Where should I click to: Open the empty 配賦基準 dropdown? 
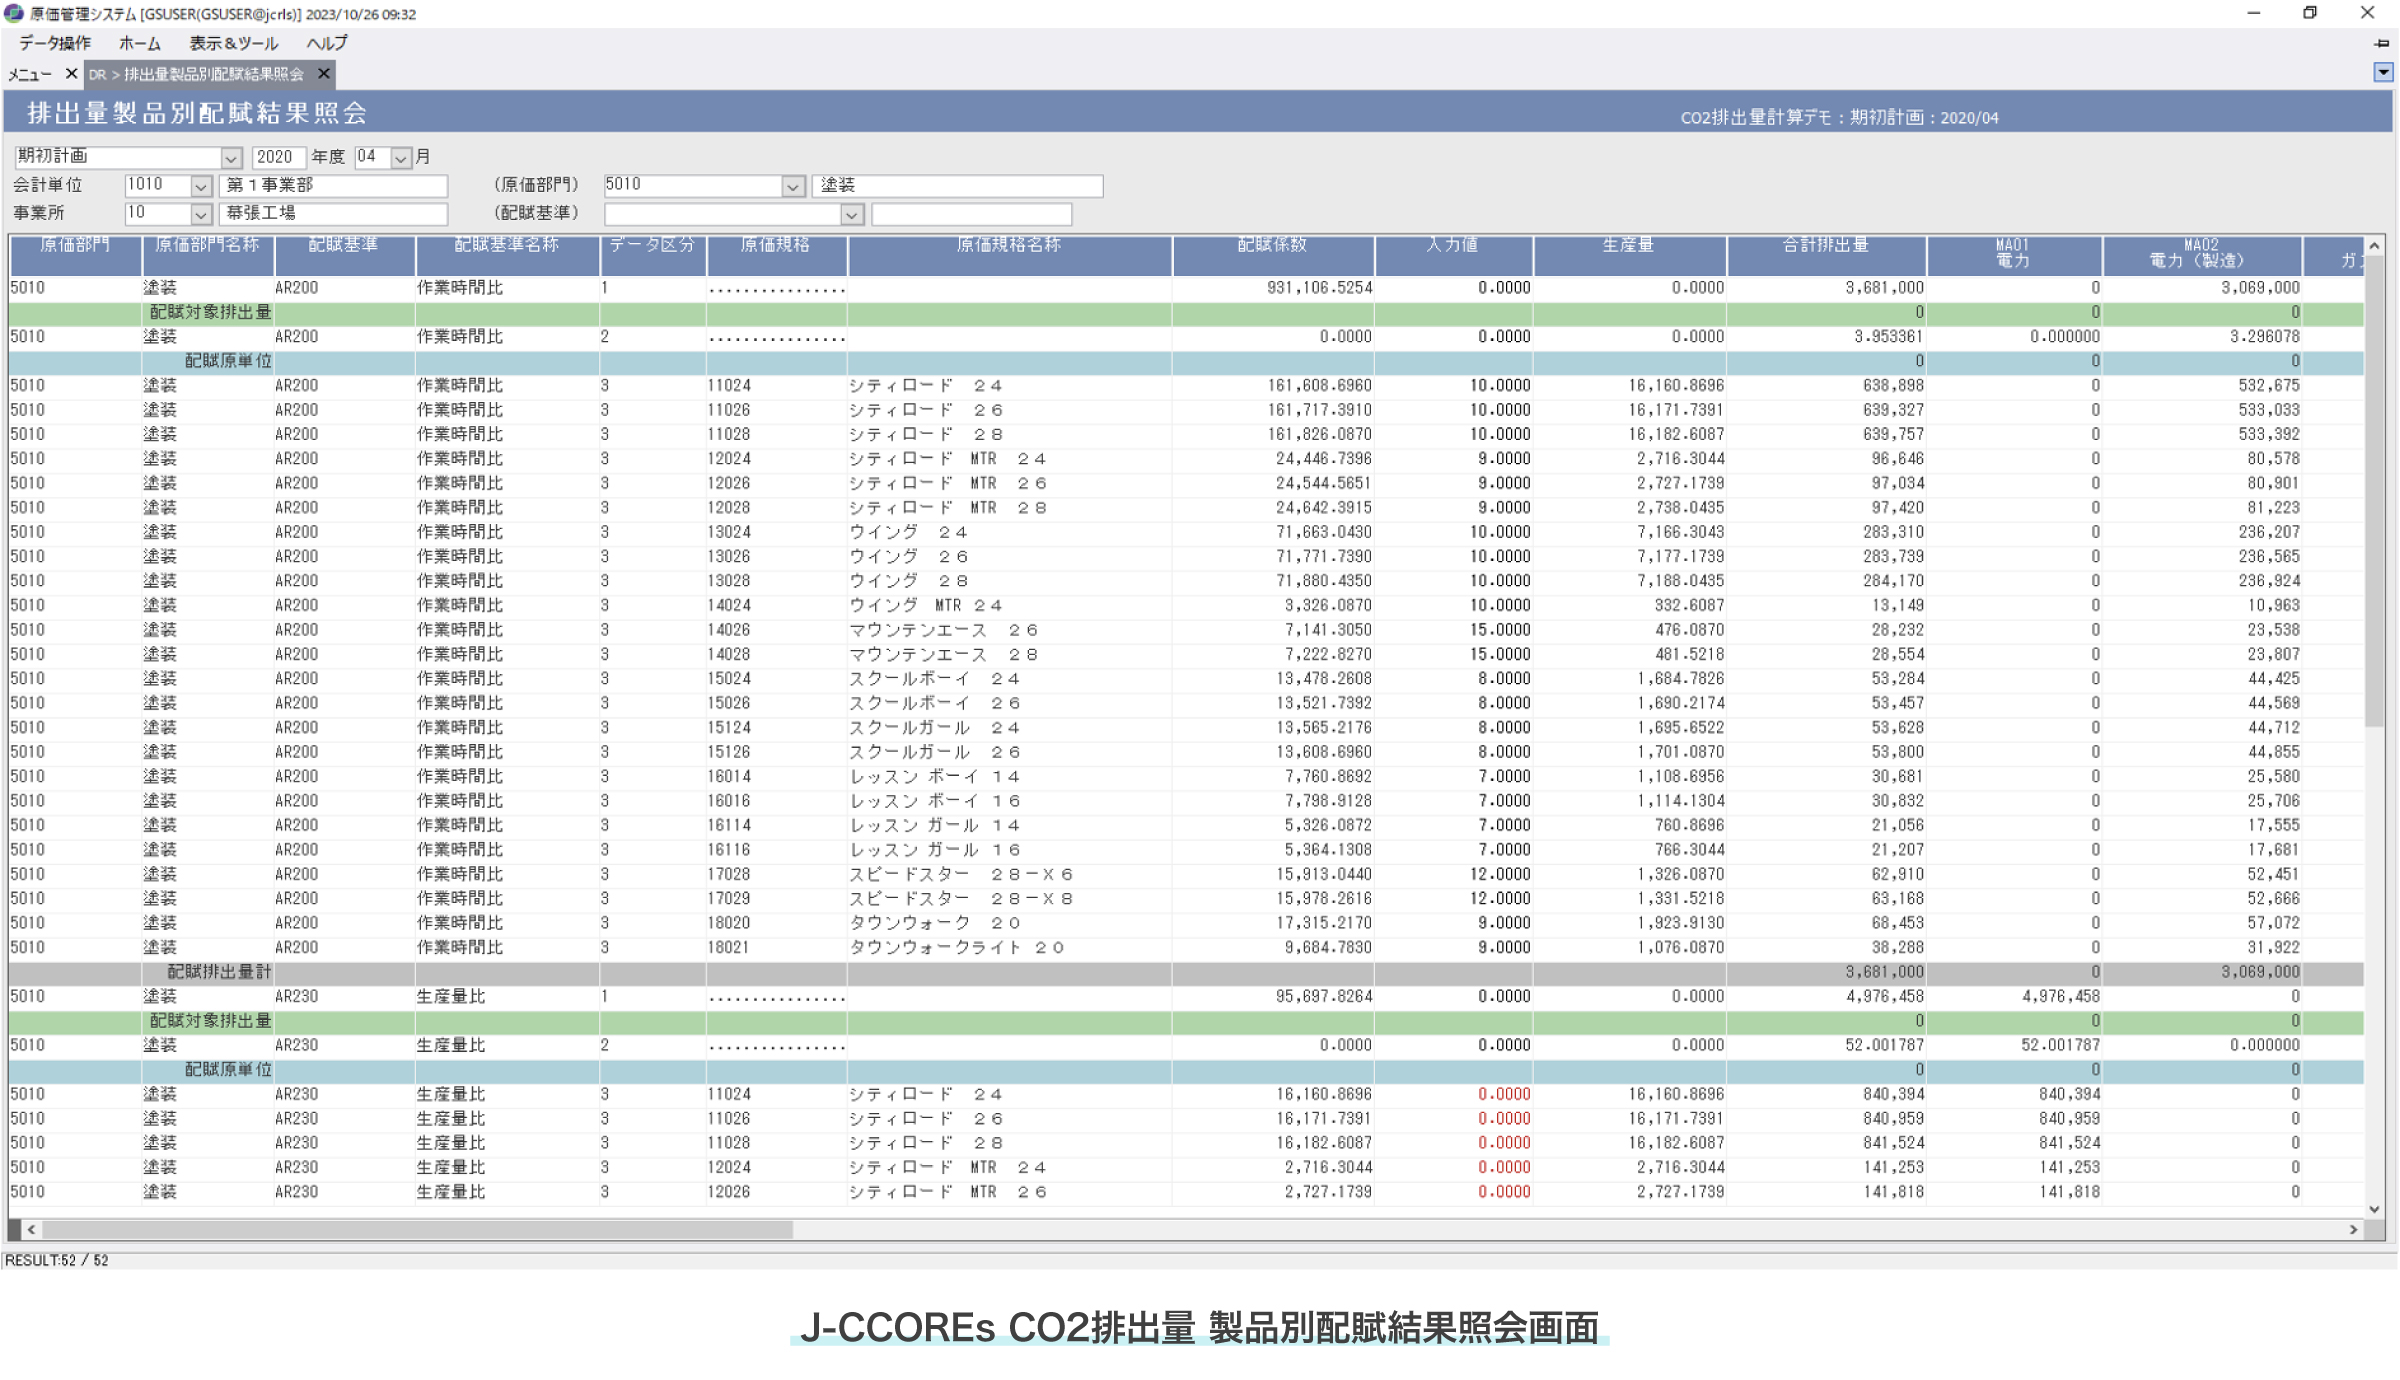(x=852, y=214)
